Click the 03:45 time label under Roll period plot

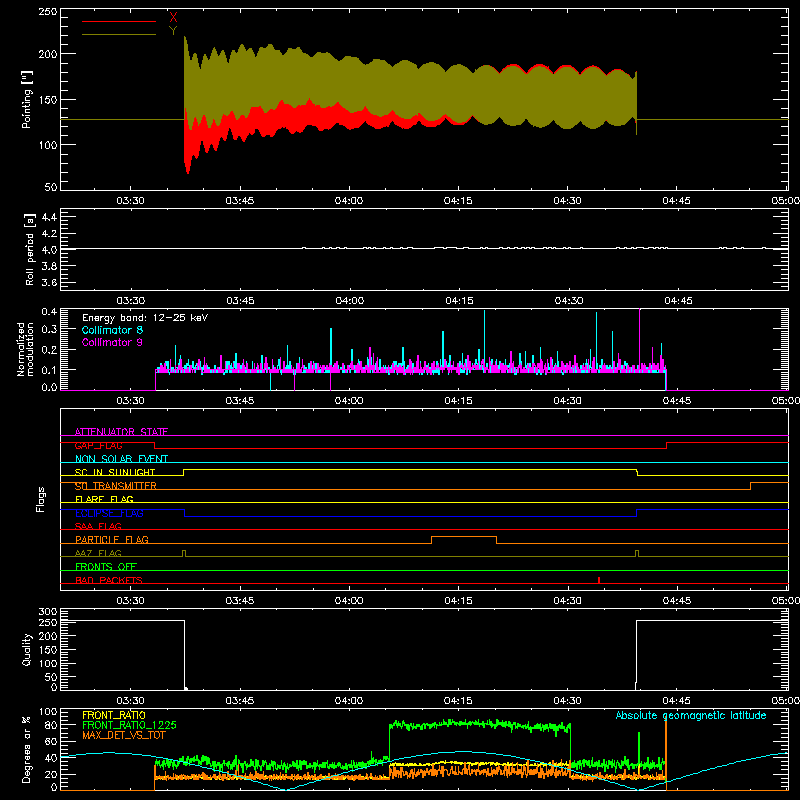240,301
